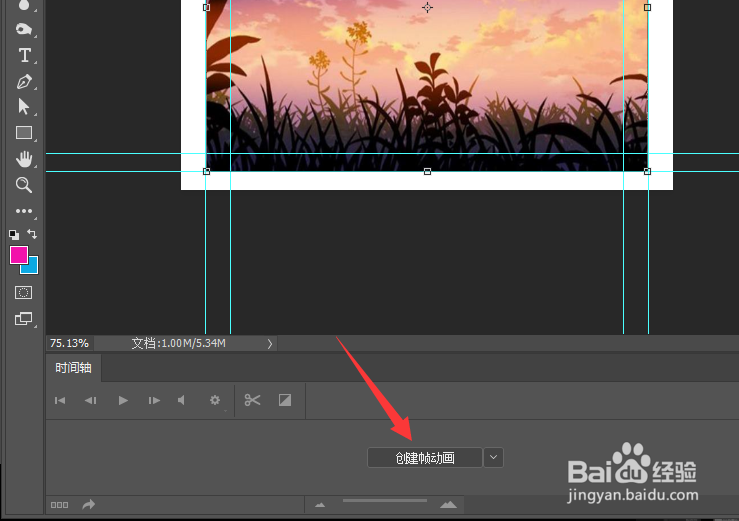Open the magenta foreground color picker
Viewport: 739px width, 521px height.
coord(19,255)
